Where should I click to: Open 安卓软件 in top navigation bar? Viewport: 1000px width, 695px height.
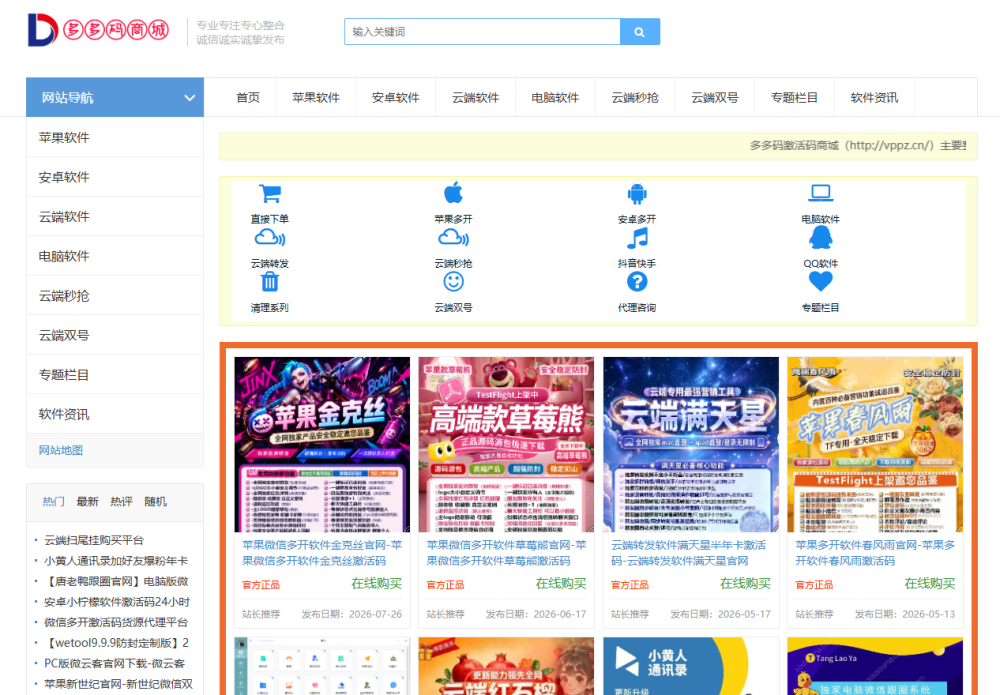click(395, 98)
